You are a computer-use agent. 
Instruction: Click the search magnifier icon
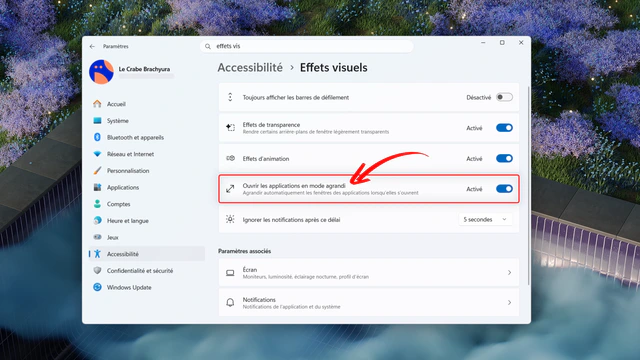[208, 47]
